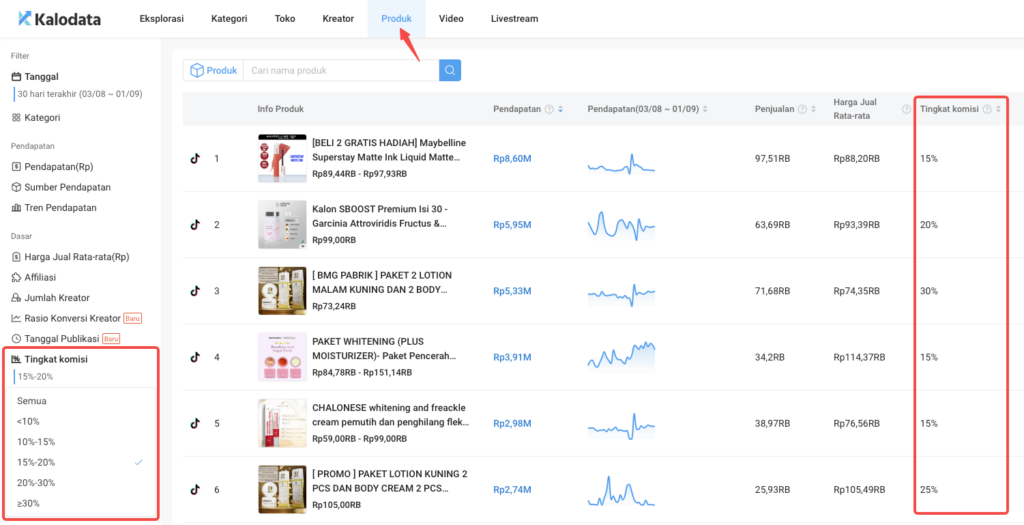Click the Cari nama produk search field
Screen dimensions: 1024x525
point(341,71)
